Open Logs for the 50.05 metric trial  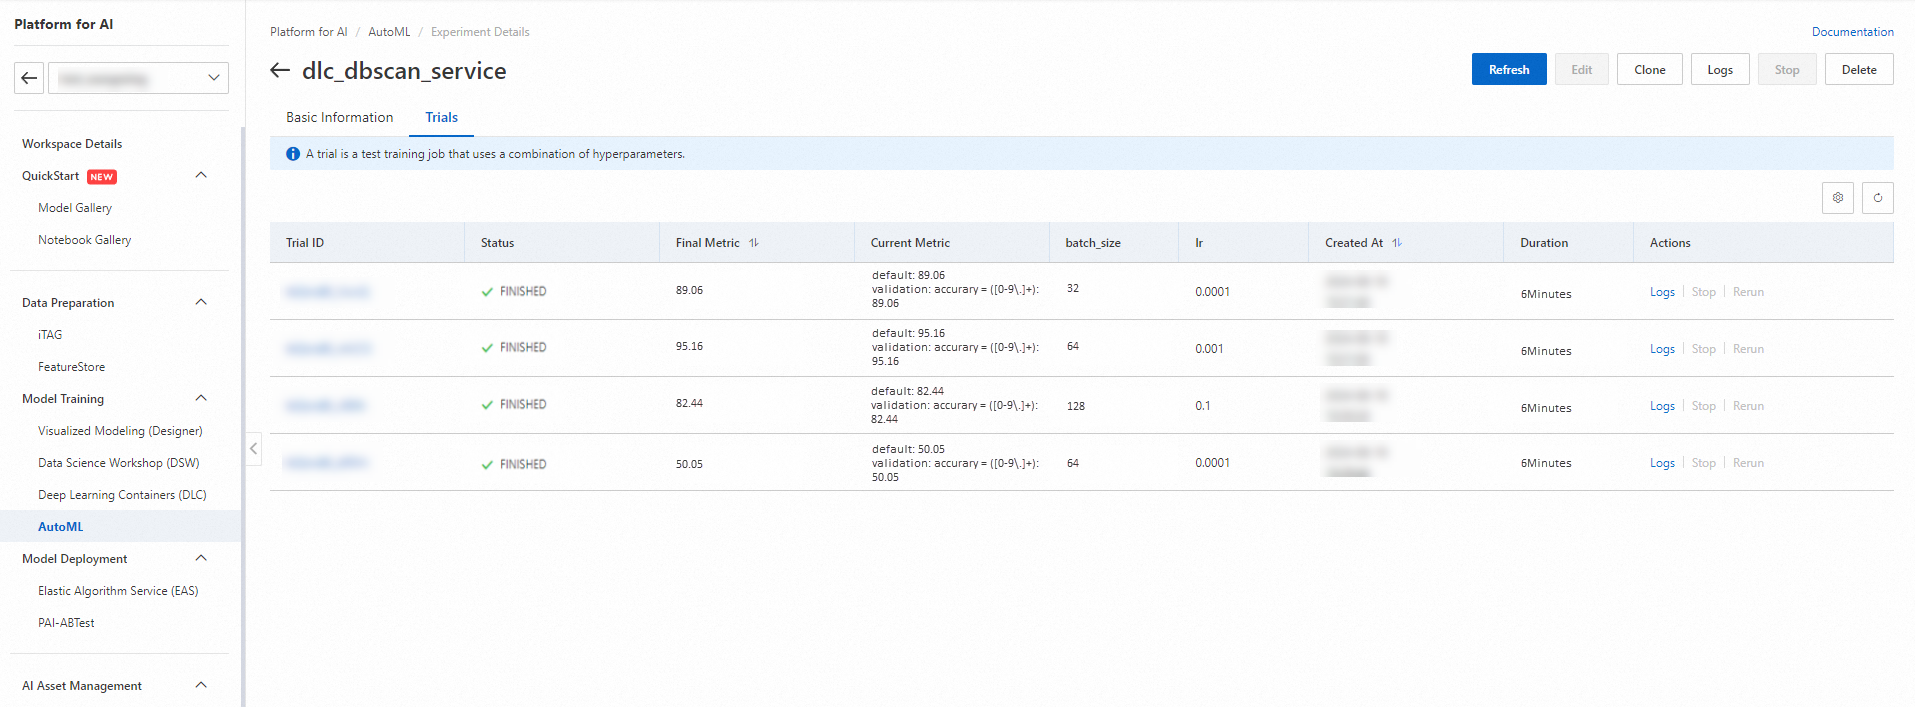pyautogui.click(x=1662, y=463)
